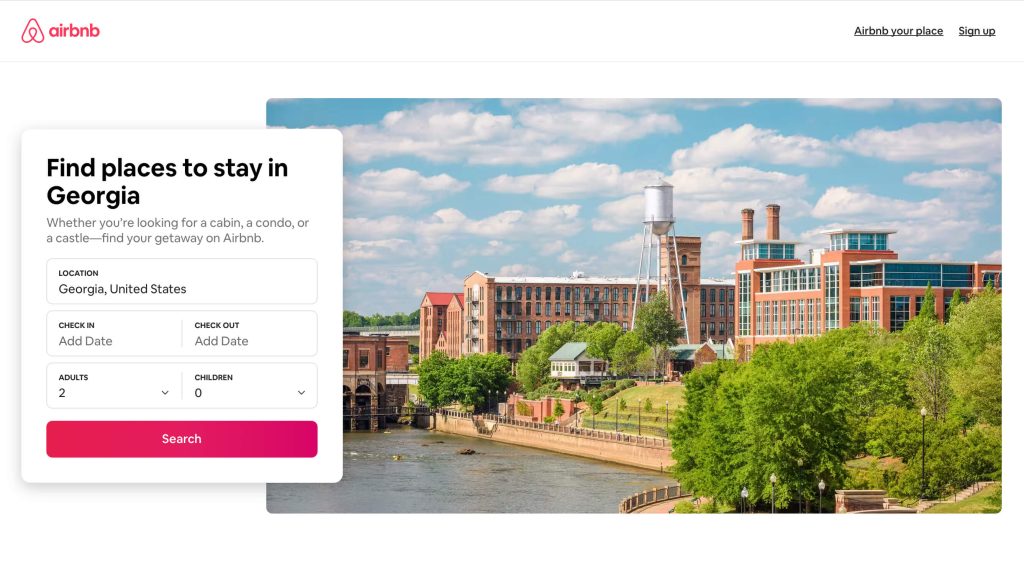Click the water tower in the photo
This screenshot has height=576, width=1024.
[659, 261]
